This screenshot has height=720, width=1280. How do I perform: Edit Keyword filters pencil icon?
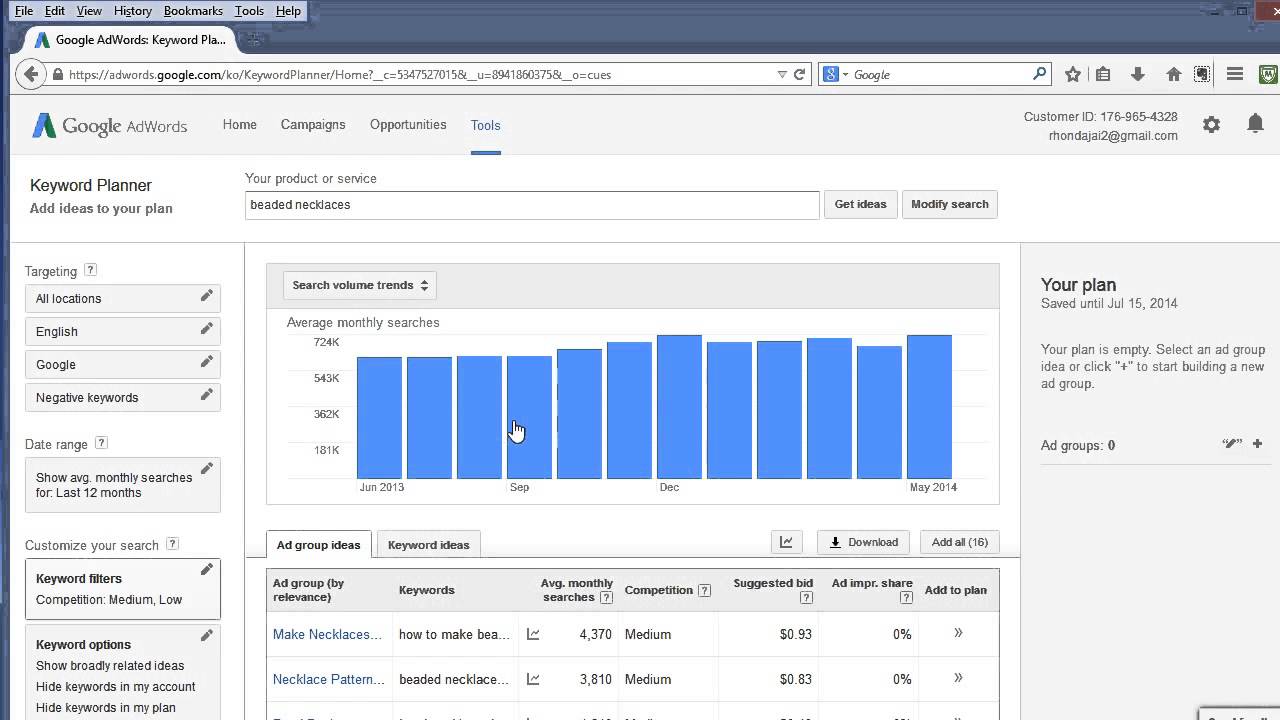click(206, 570)
